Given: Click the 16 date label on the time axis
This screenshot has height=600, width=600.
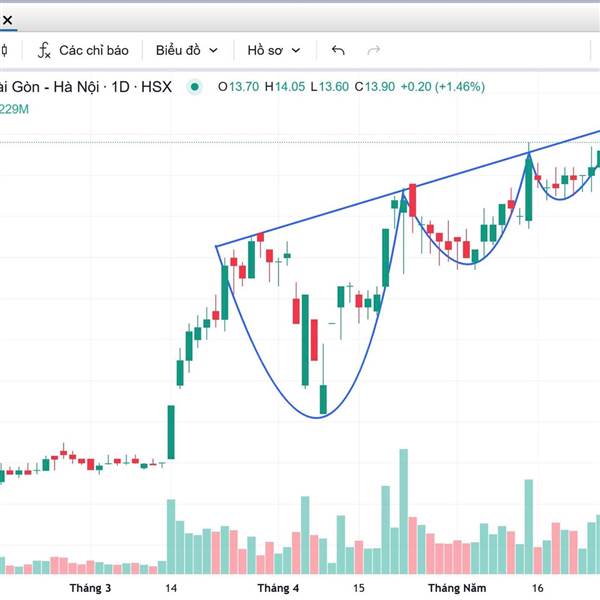Looking at the screenshot, I should click(537, 588).
